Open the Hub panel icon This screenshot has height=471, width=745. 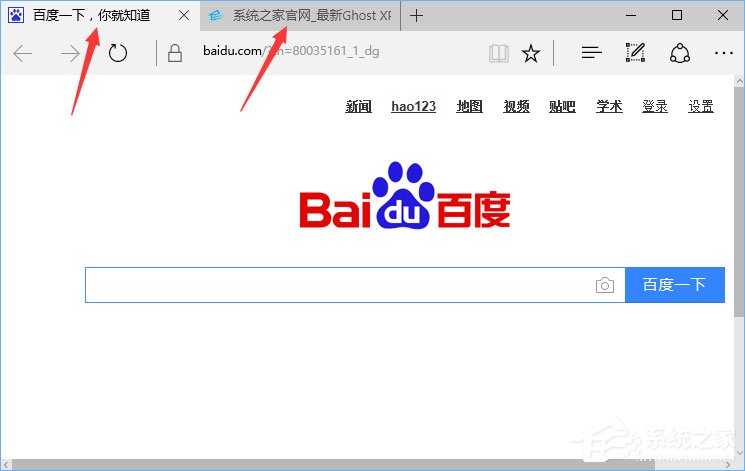point(591,54)
